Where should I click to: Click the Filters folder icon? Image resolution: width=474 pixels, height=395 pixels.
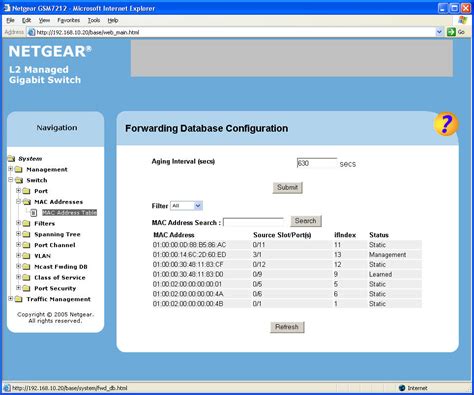tap(26, 224)
